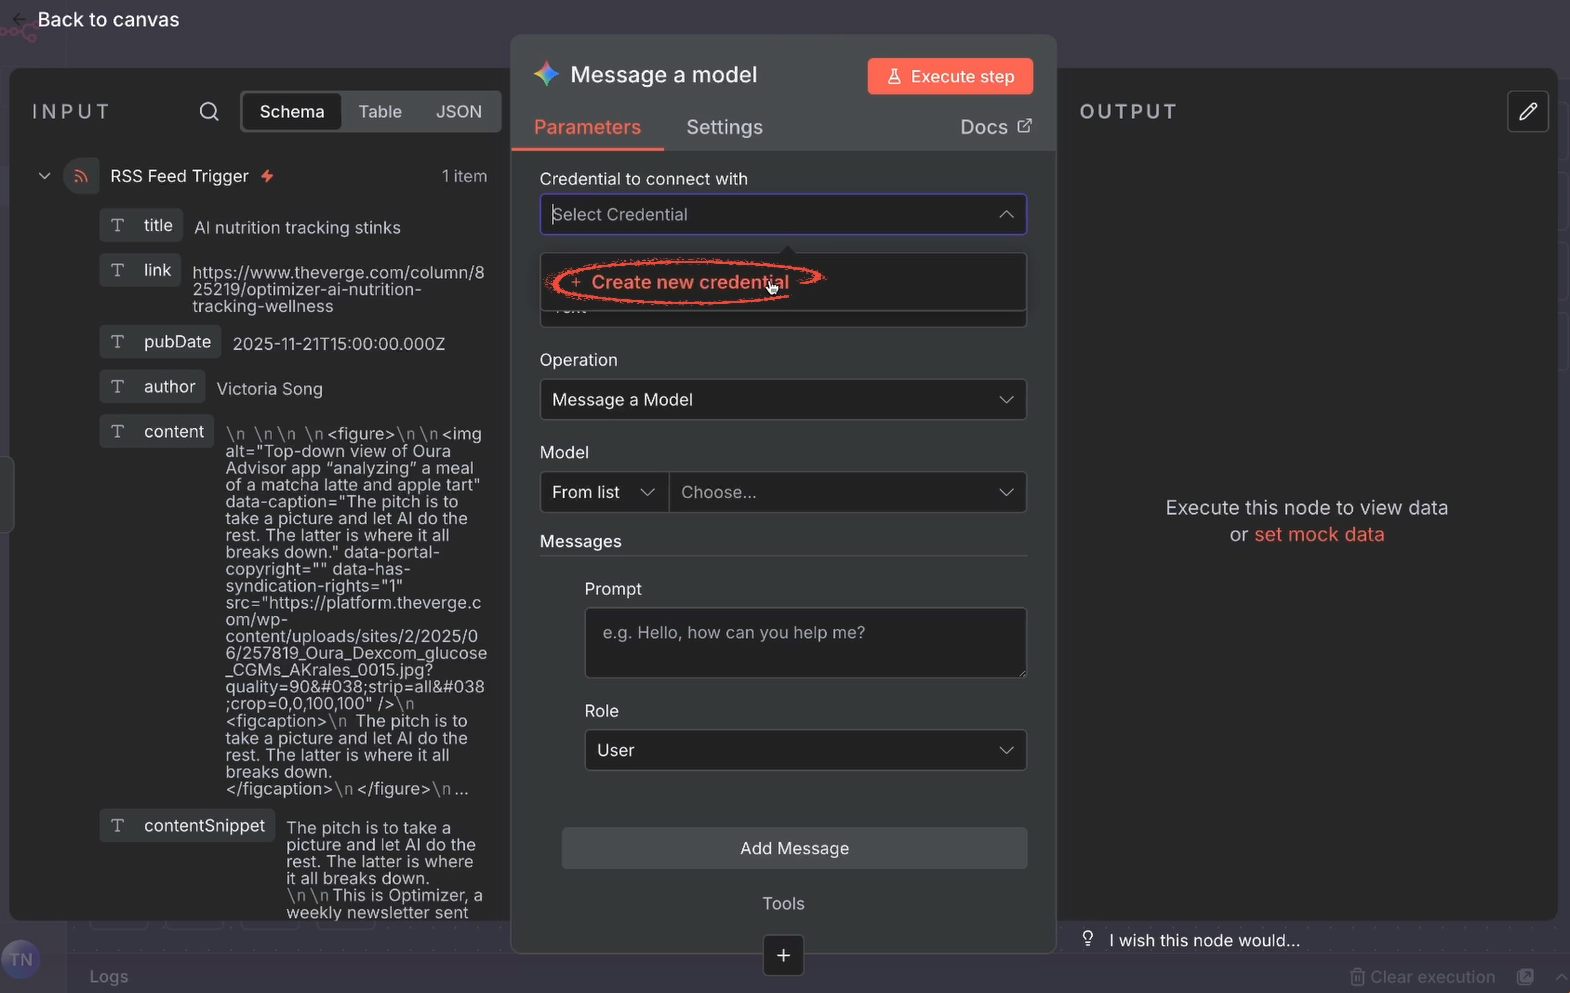Click set mock data link
The height and width of the screenshot is (993, 1570).
pyautogui.click(x=1319, y=534)
